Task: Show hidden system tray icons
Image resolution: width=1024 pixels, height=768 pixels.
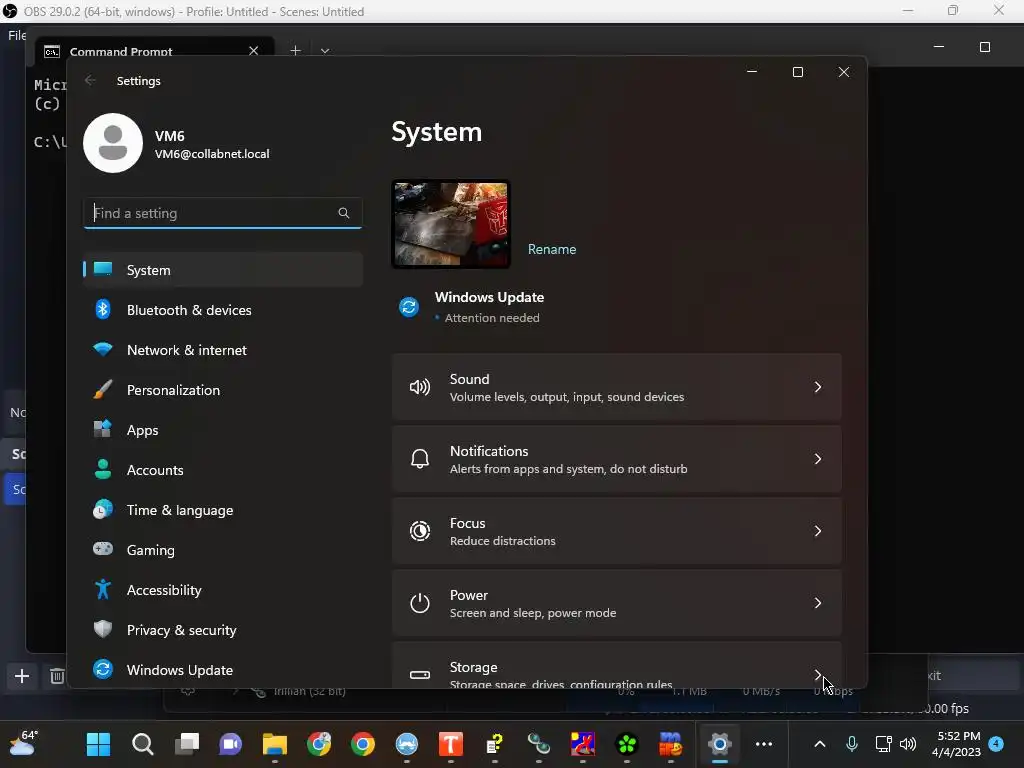Action: point(820,744)
